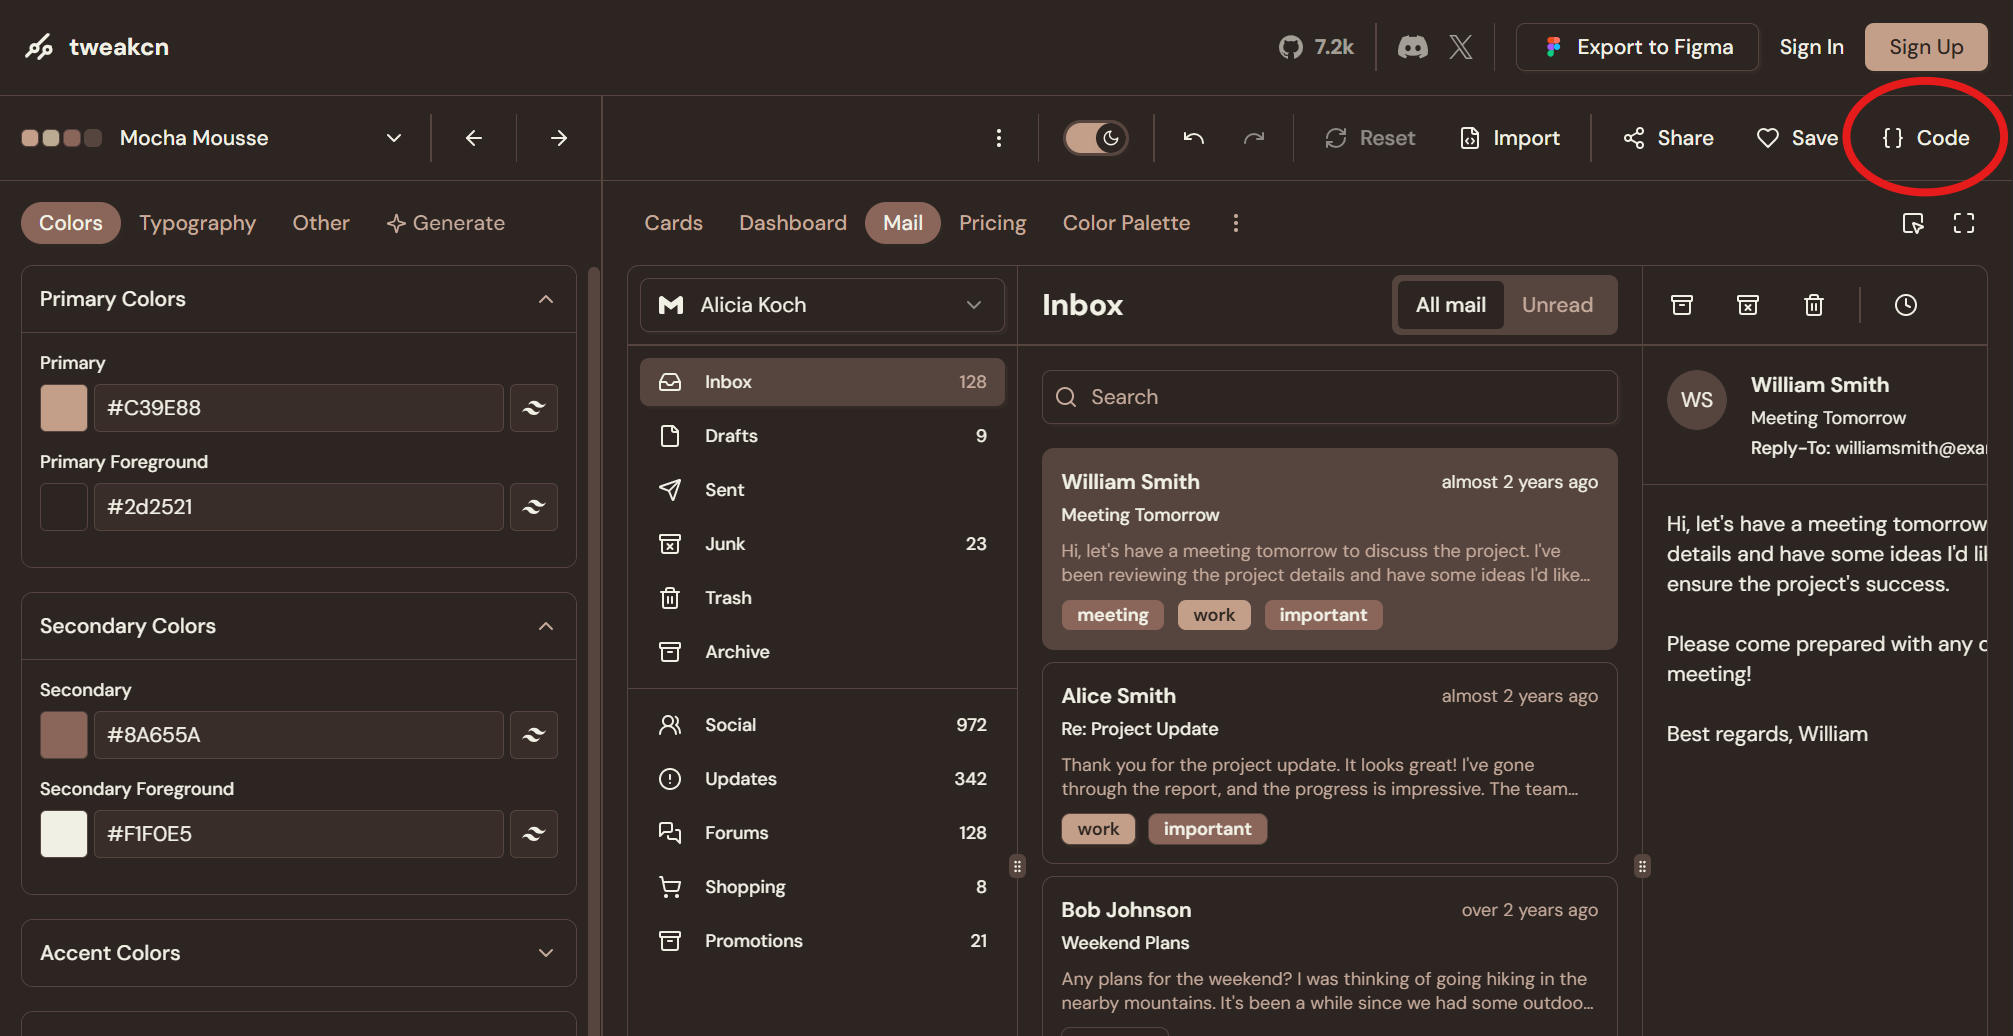This screenshot has height=1036, width=2013.
Task: Open Tailwind color picker for Primary Foreground
Action: click(x=534, y=507)
